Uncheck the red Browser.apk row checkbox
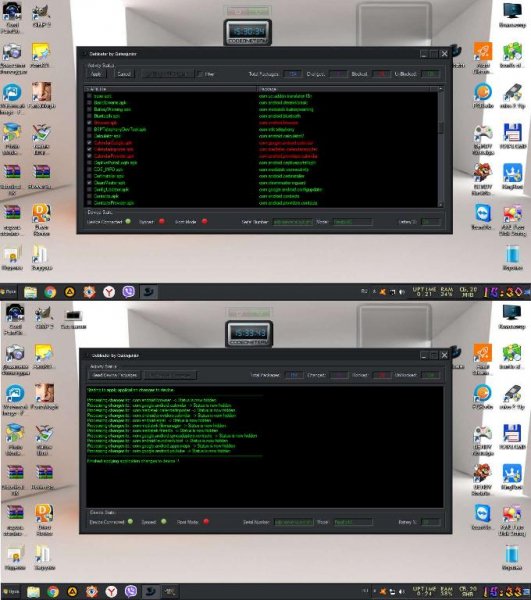 click(90, 122)
